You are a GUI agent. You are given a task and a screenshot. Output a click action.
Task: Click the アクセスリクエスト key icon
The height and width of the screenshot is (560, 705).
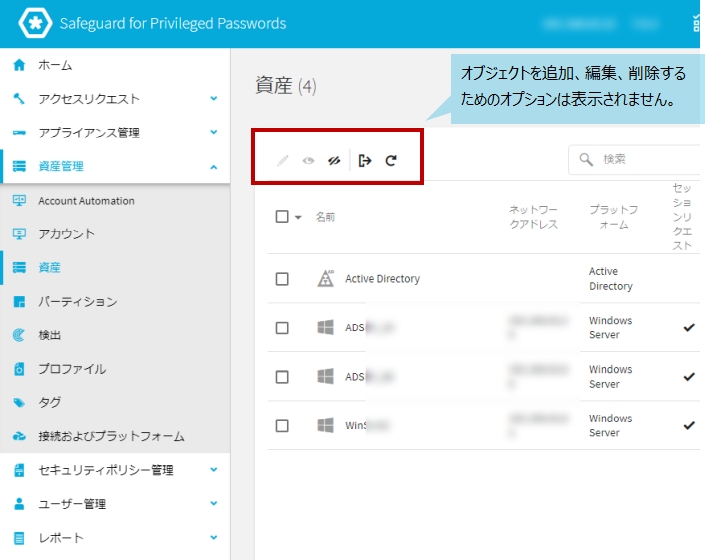(19, 98)
